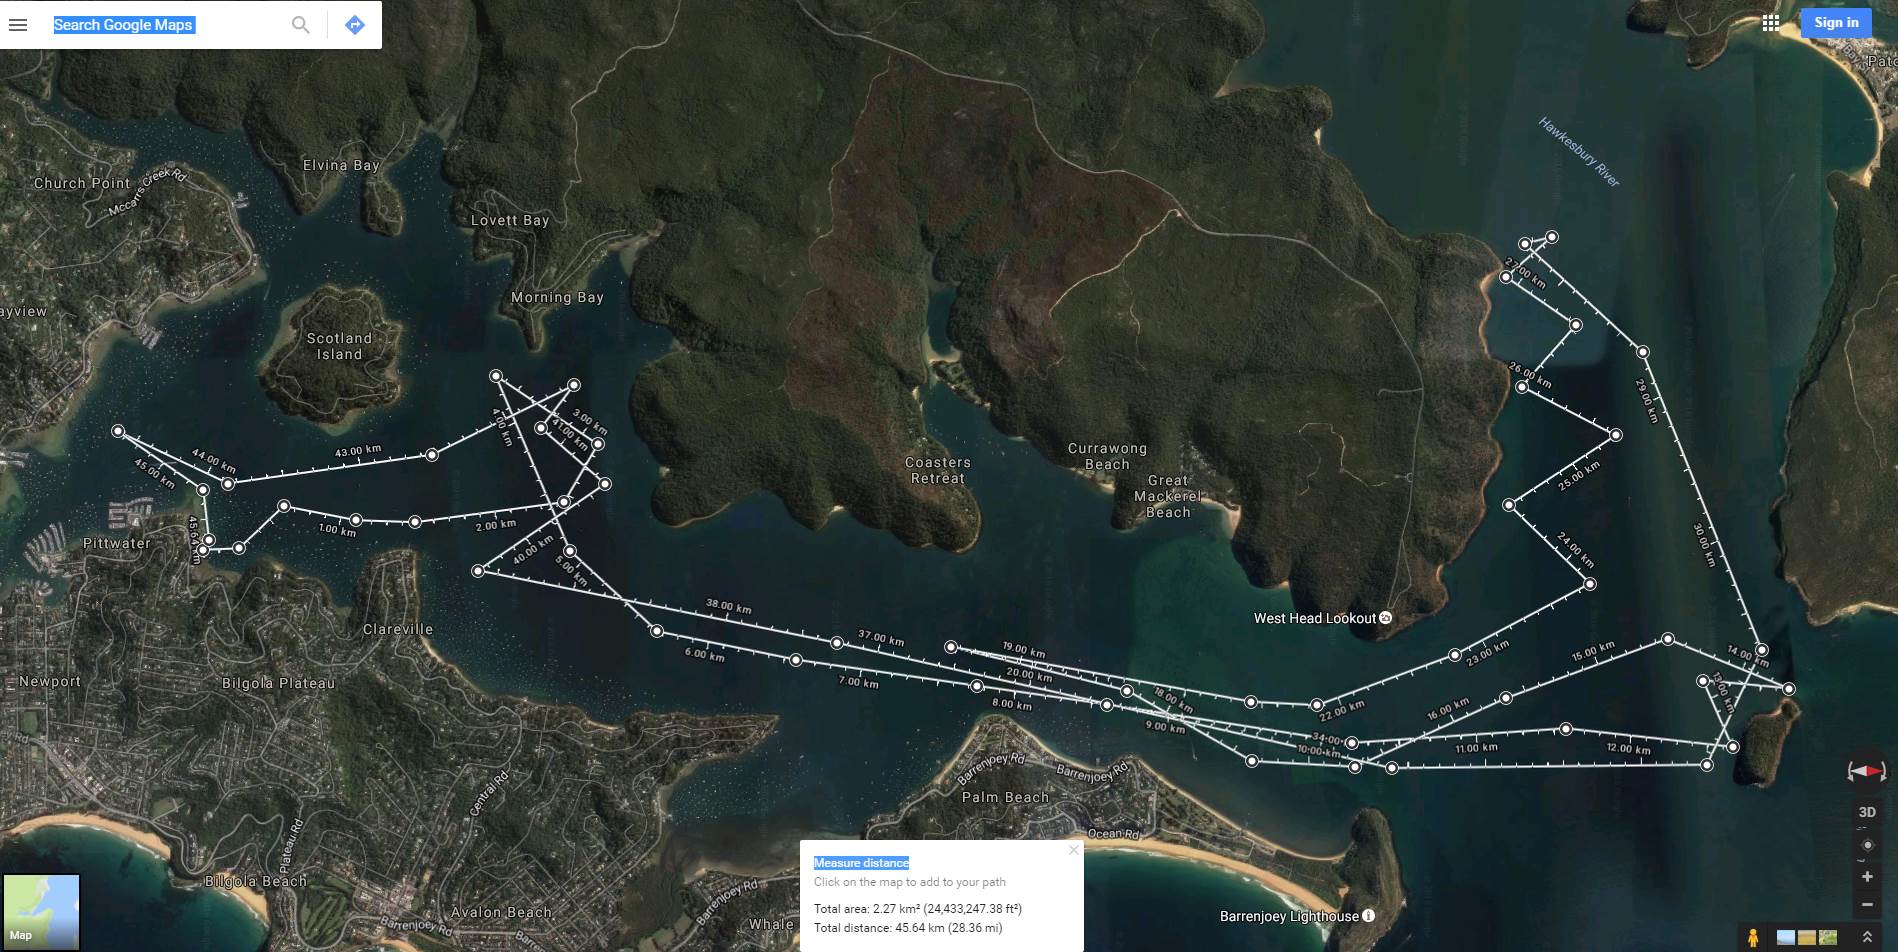Select the Street View pegman

click(x=1752, y=937)
